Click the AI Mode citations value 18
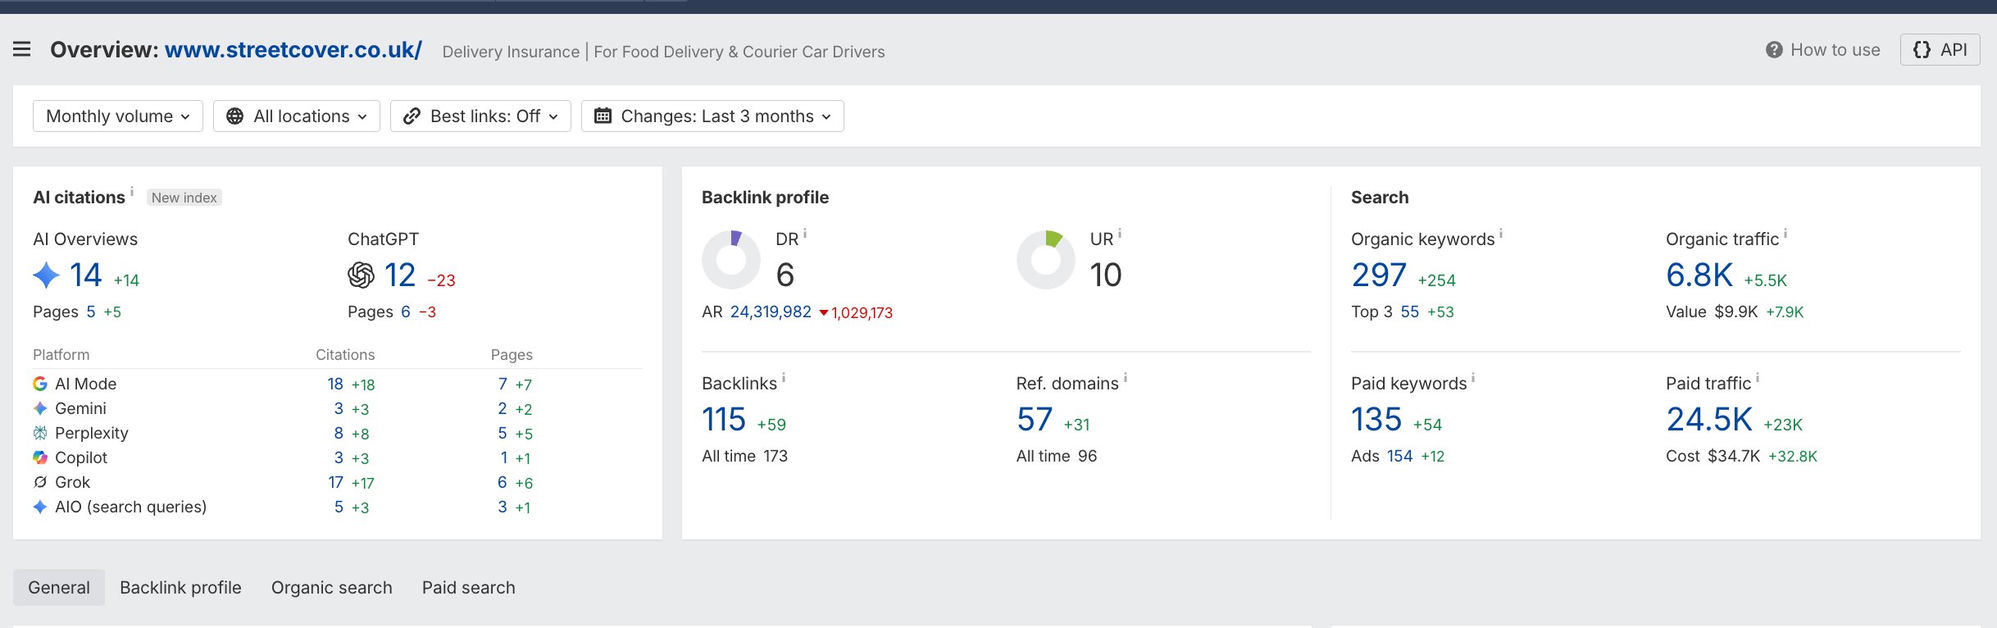 pyautogui.click(x=335, y=384)
